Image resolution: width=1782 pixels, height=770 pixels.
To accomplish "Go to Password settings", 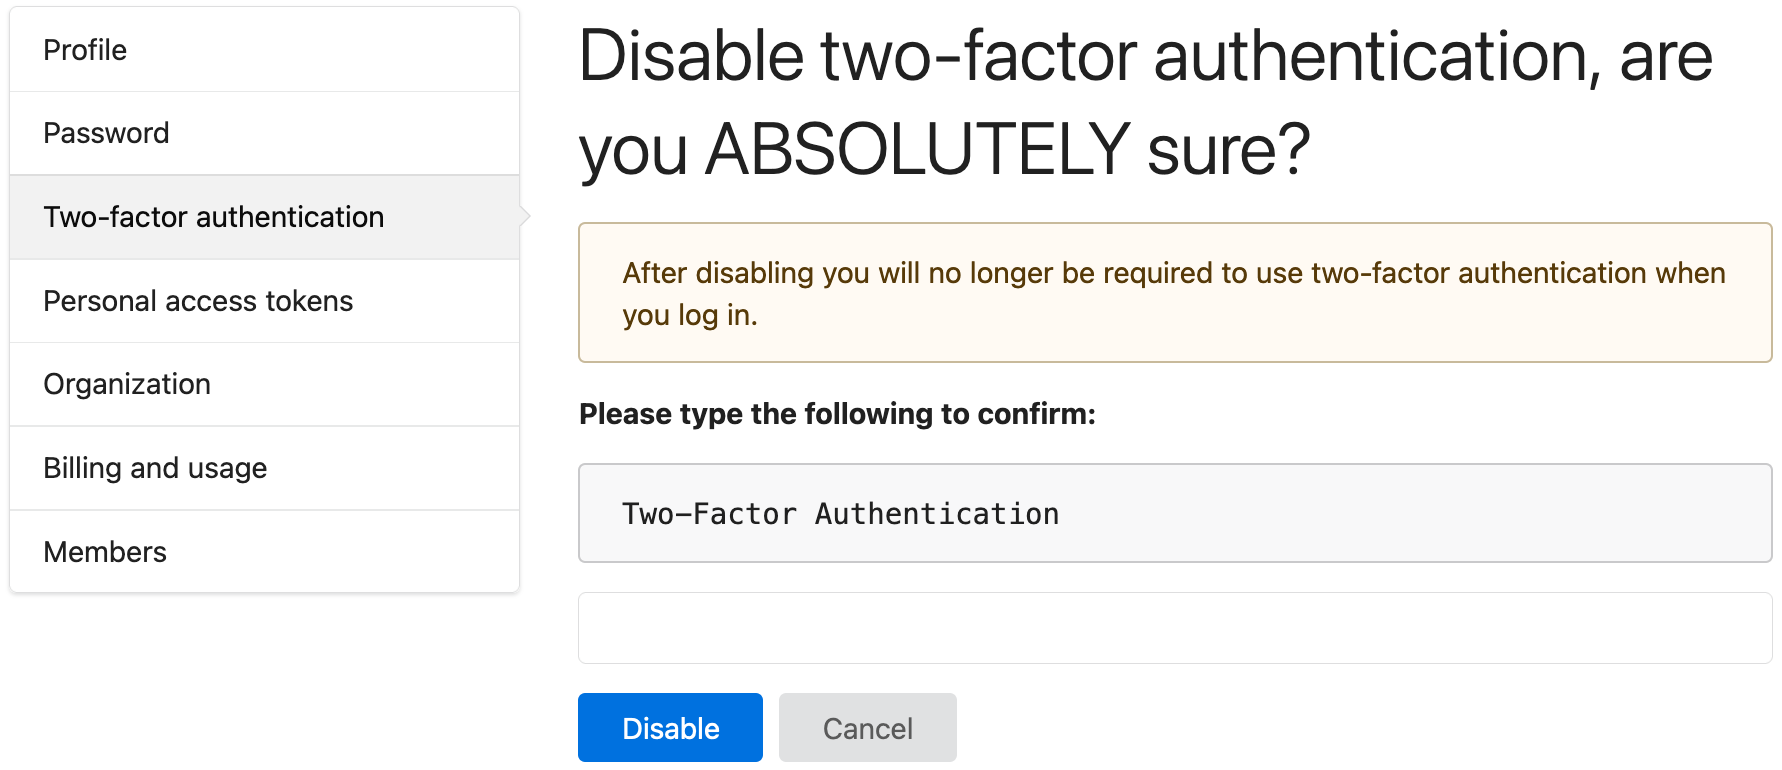I will (x=106, y=133).
